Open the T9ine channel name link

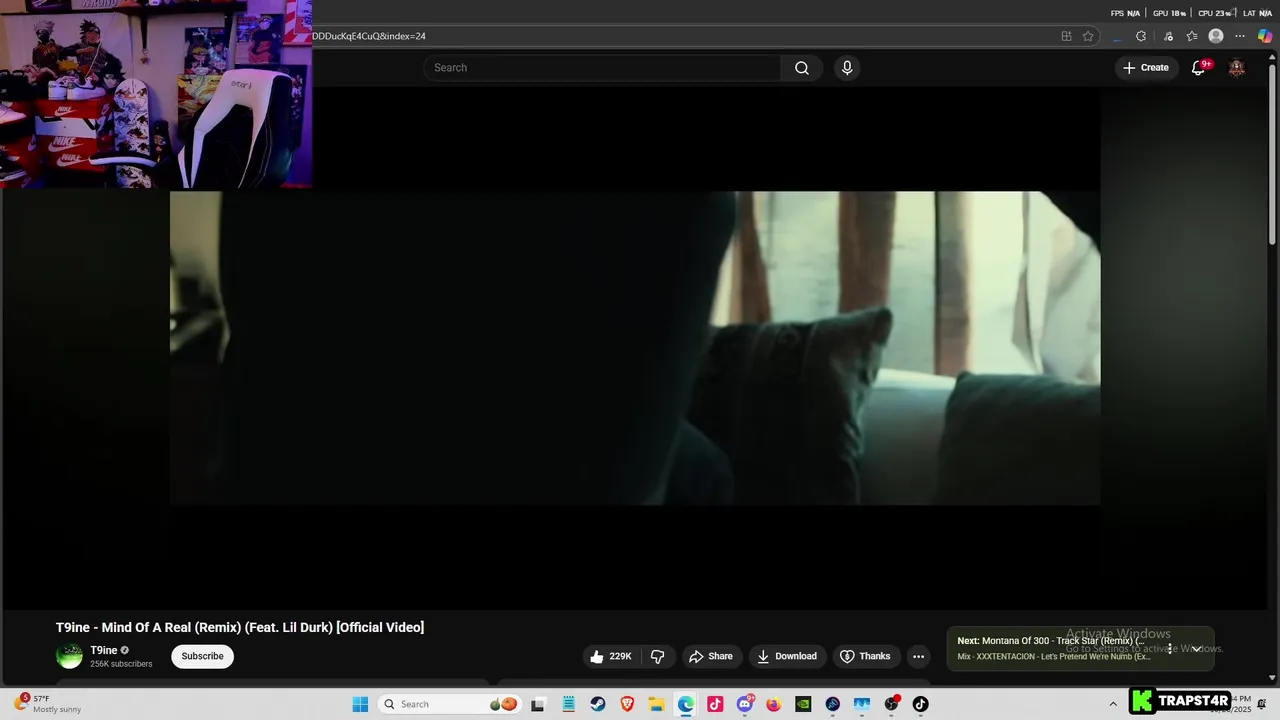click(104, 650)
